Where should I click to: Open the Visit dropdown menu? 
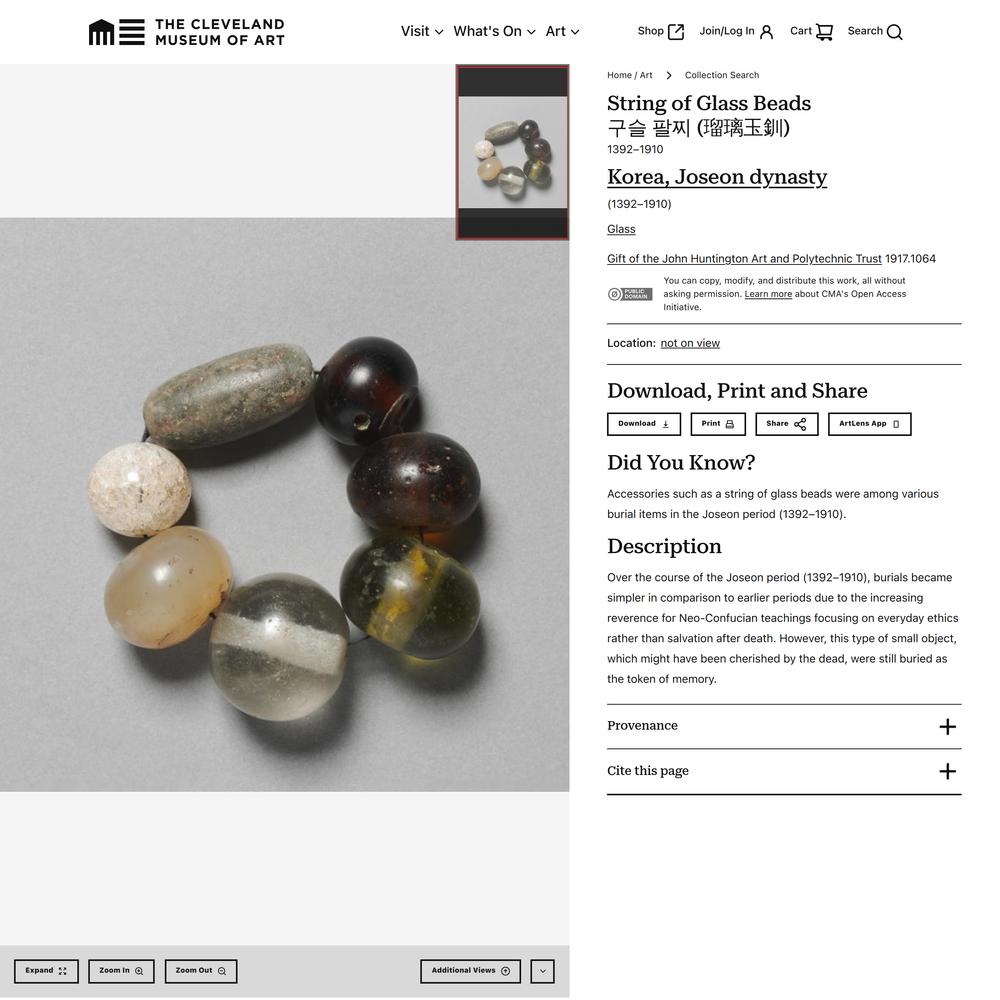pyautogui.click(x=422, y=31)
